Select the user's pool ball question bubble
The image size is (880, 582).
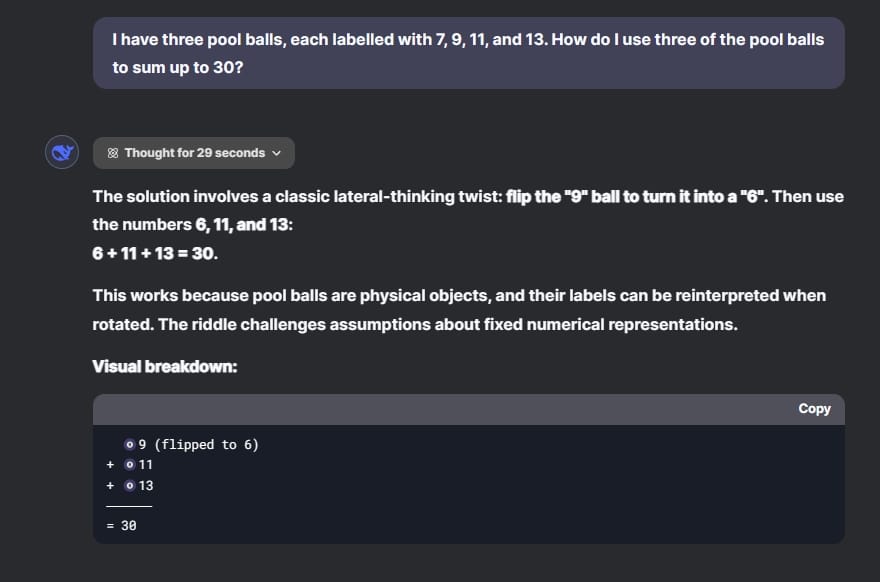click(x=468, y=54)
